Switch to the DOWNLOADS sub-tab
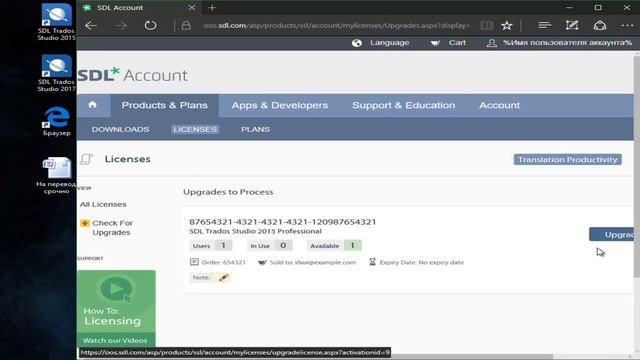Screen dimensions: 640x360 pos(120,129)
